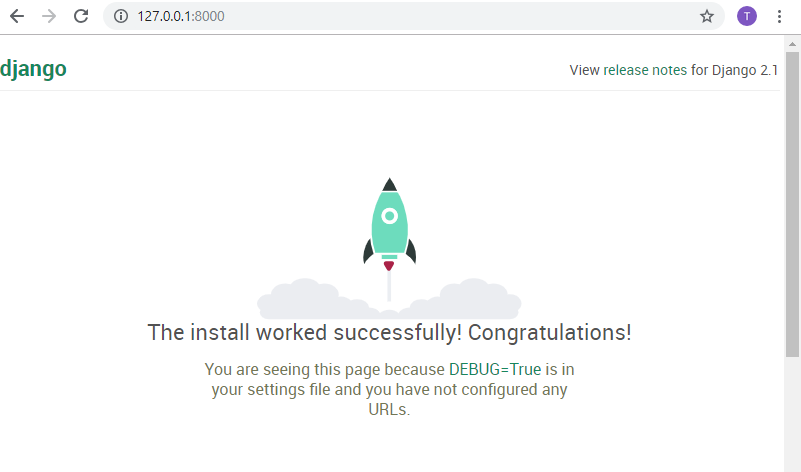This screenshot has height=472, width=801.
Task: Click the browser Forward arrow
Action: pyautogui.click(x=49, y=16)
